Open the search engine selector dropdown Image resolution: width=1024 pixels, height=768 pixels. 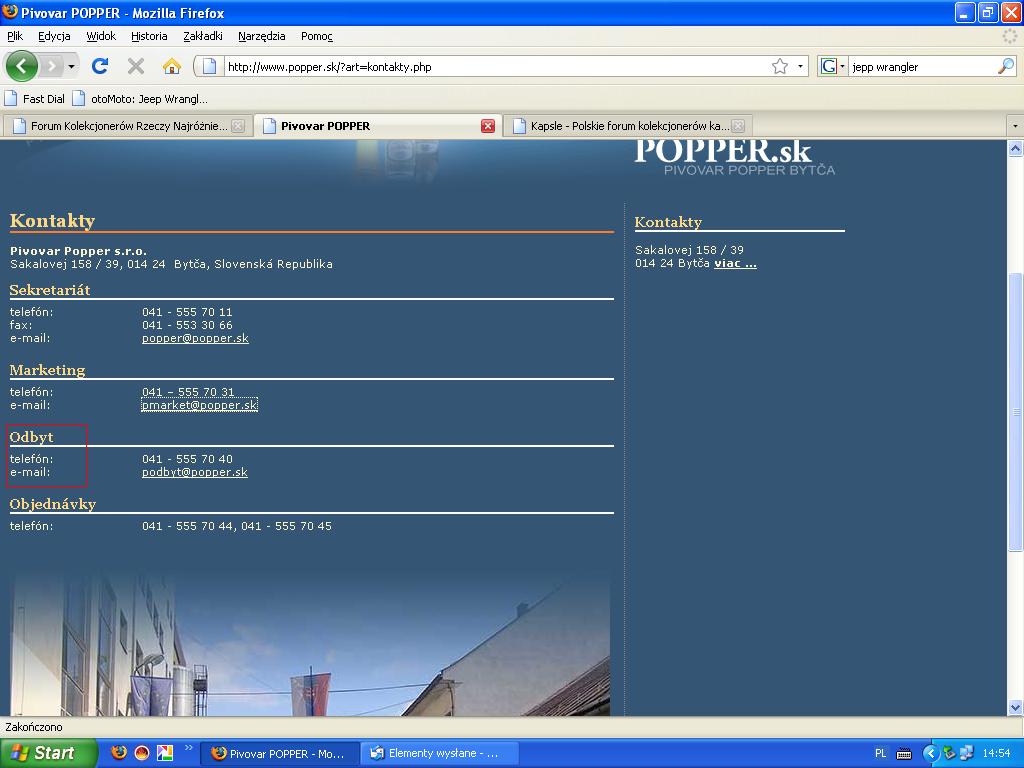833,67
